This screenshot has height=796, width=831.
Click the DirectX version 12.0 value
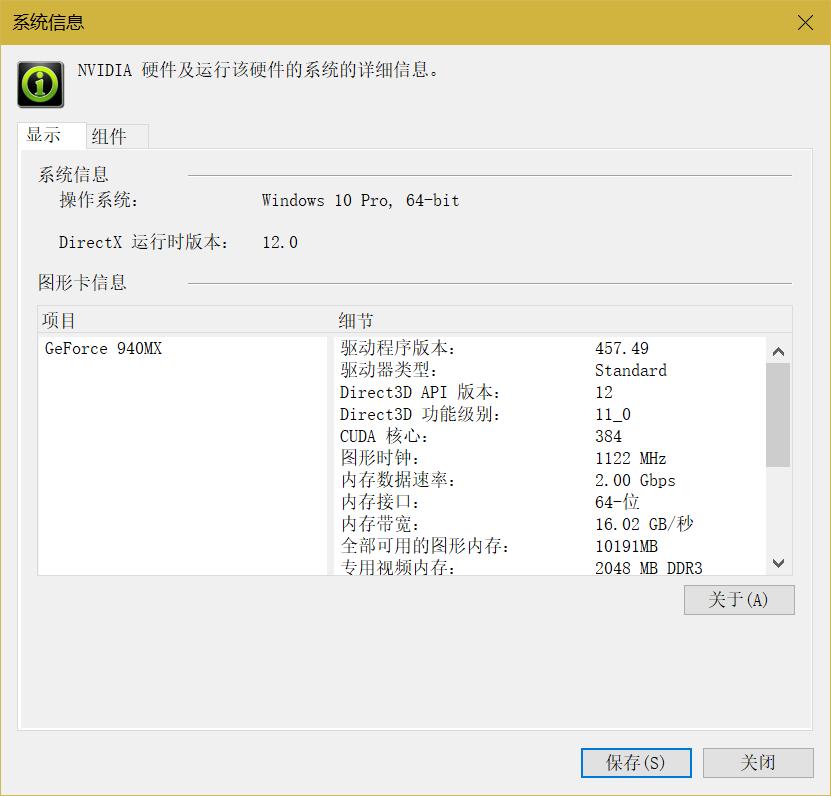pyautogui.click(x=280, y=242)
